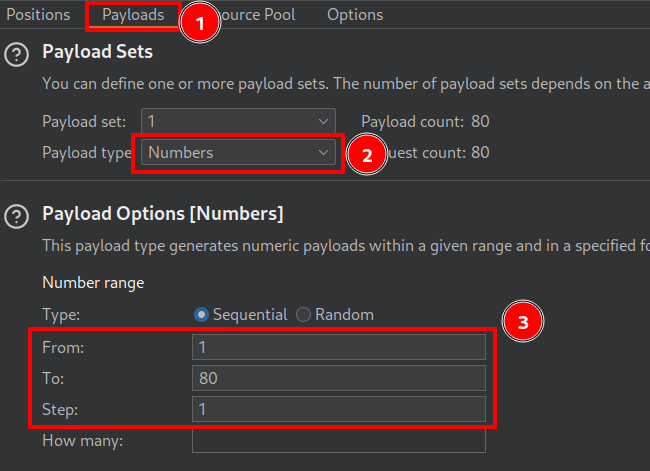Select the Sequential number type
Screen dimensions: 650x471
[202, 314]
